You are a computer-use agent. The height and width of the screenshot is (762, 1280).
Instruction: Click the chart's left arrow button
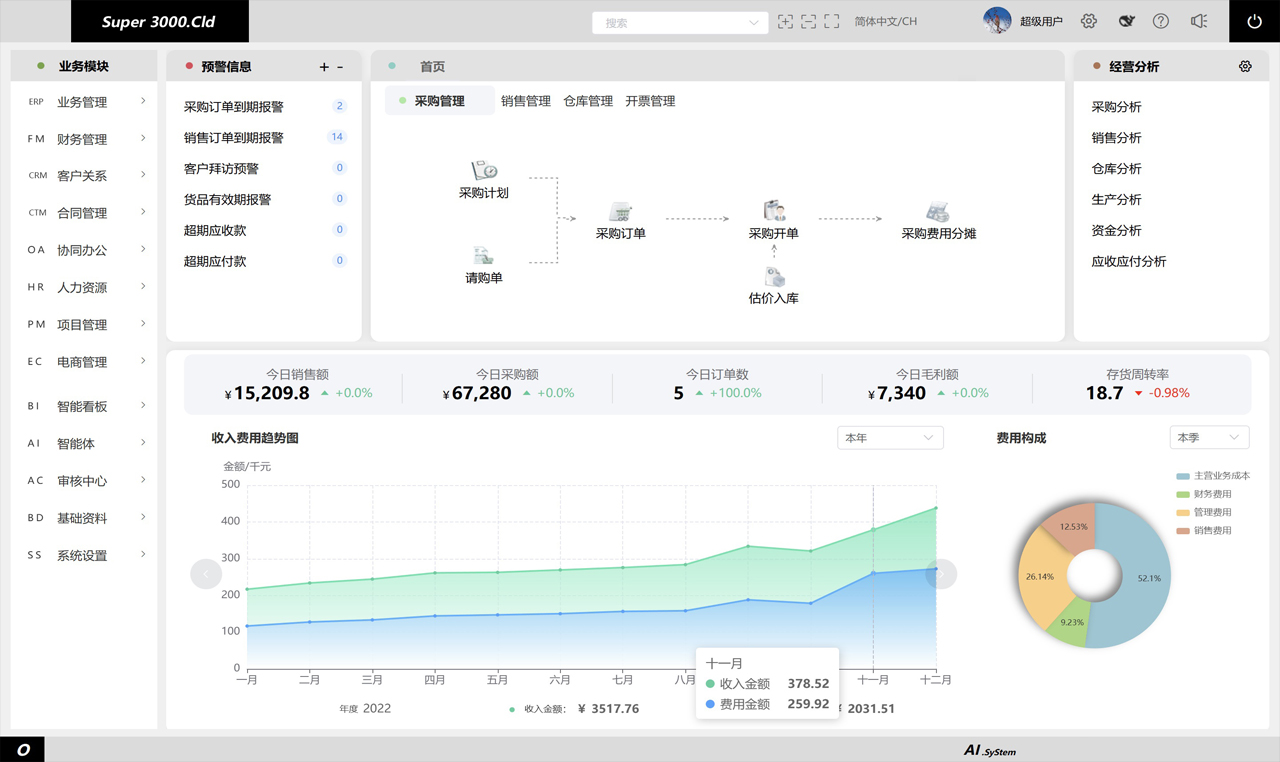[206, 574]
